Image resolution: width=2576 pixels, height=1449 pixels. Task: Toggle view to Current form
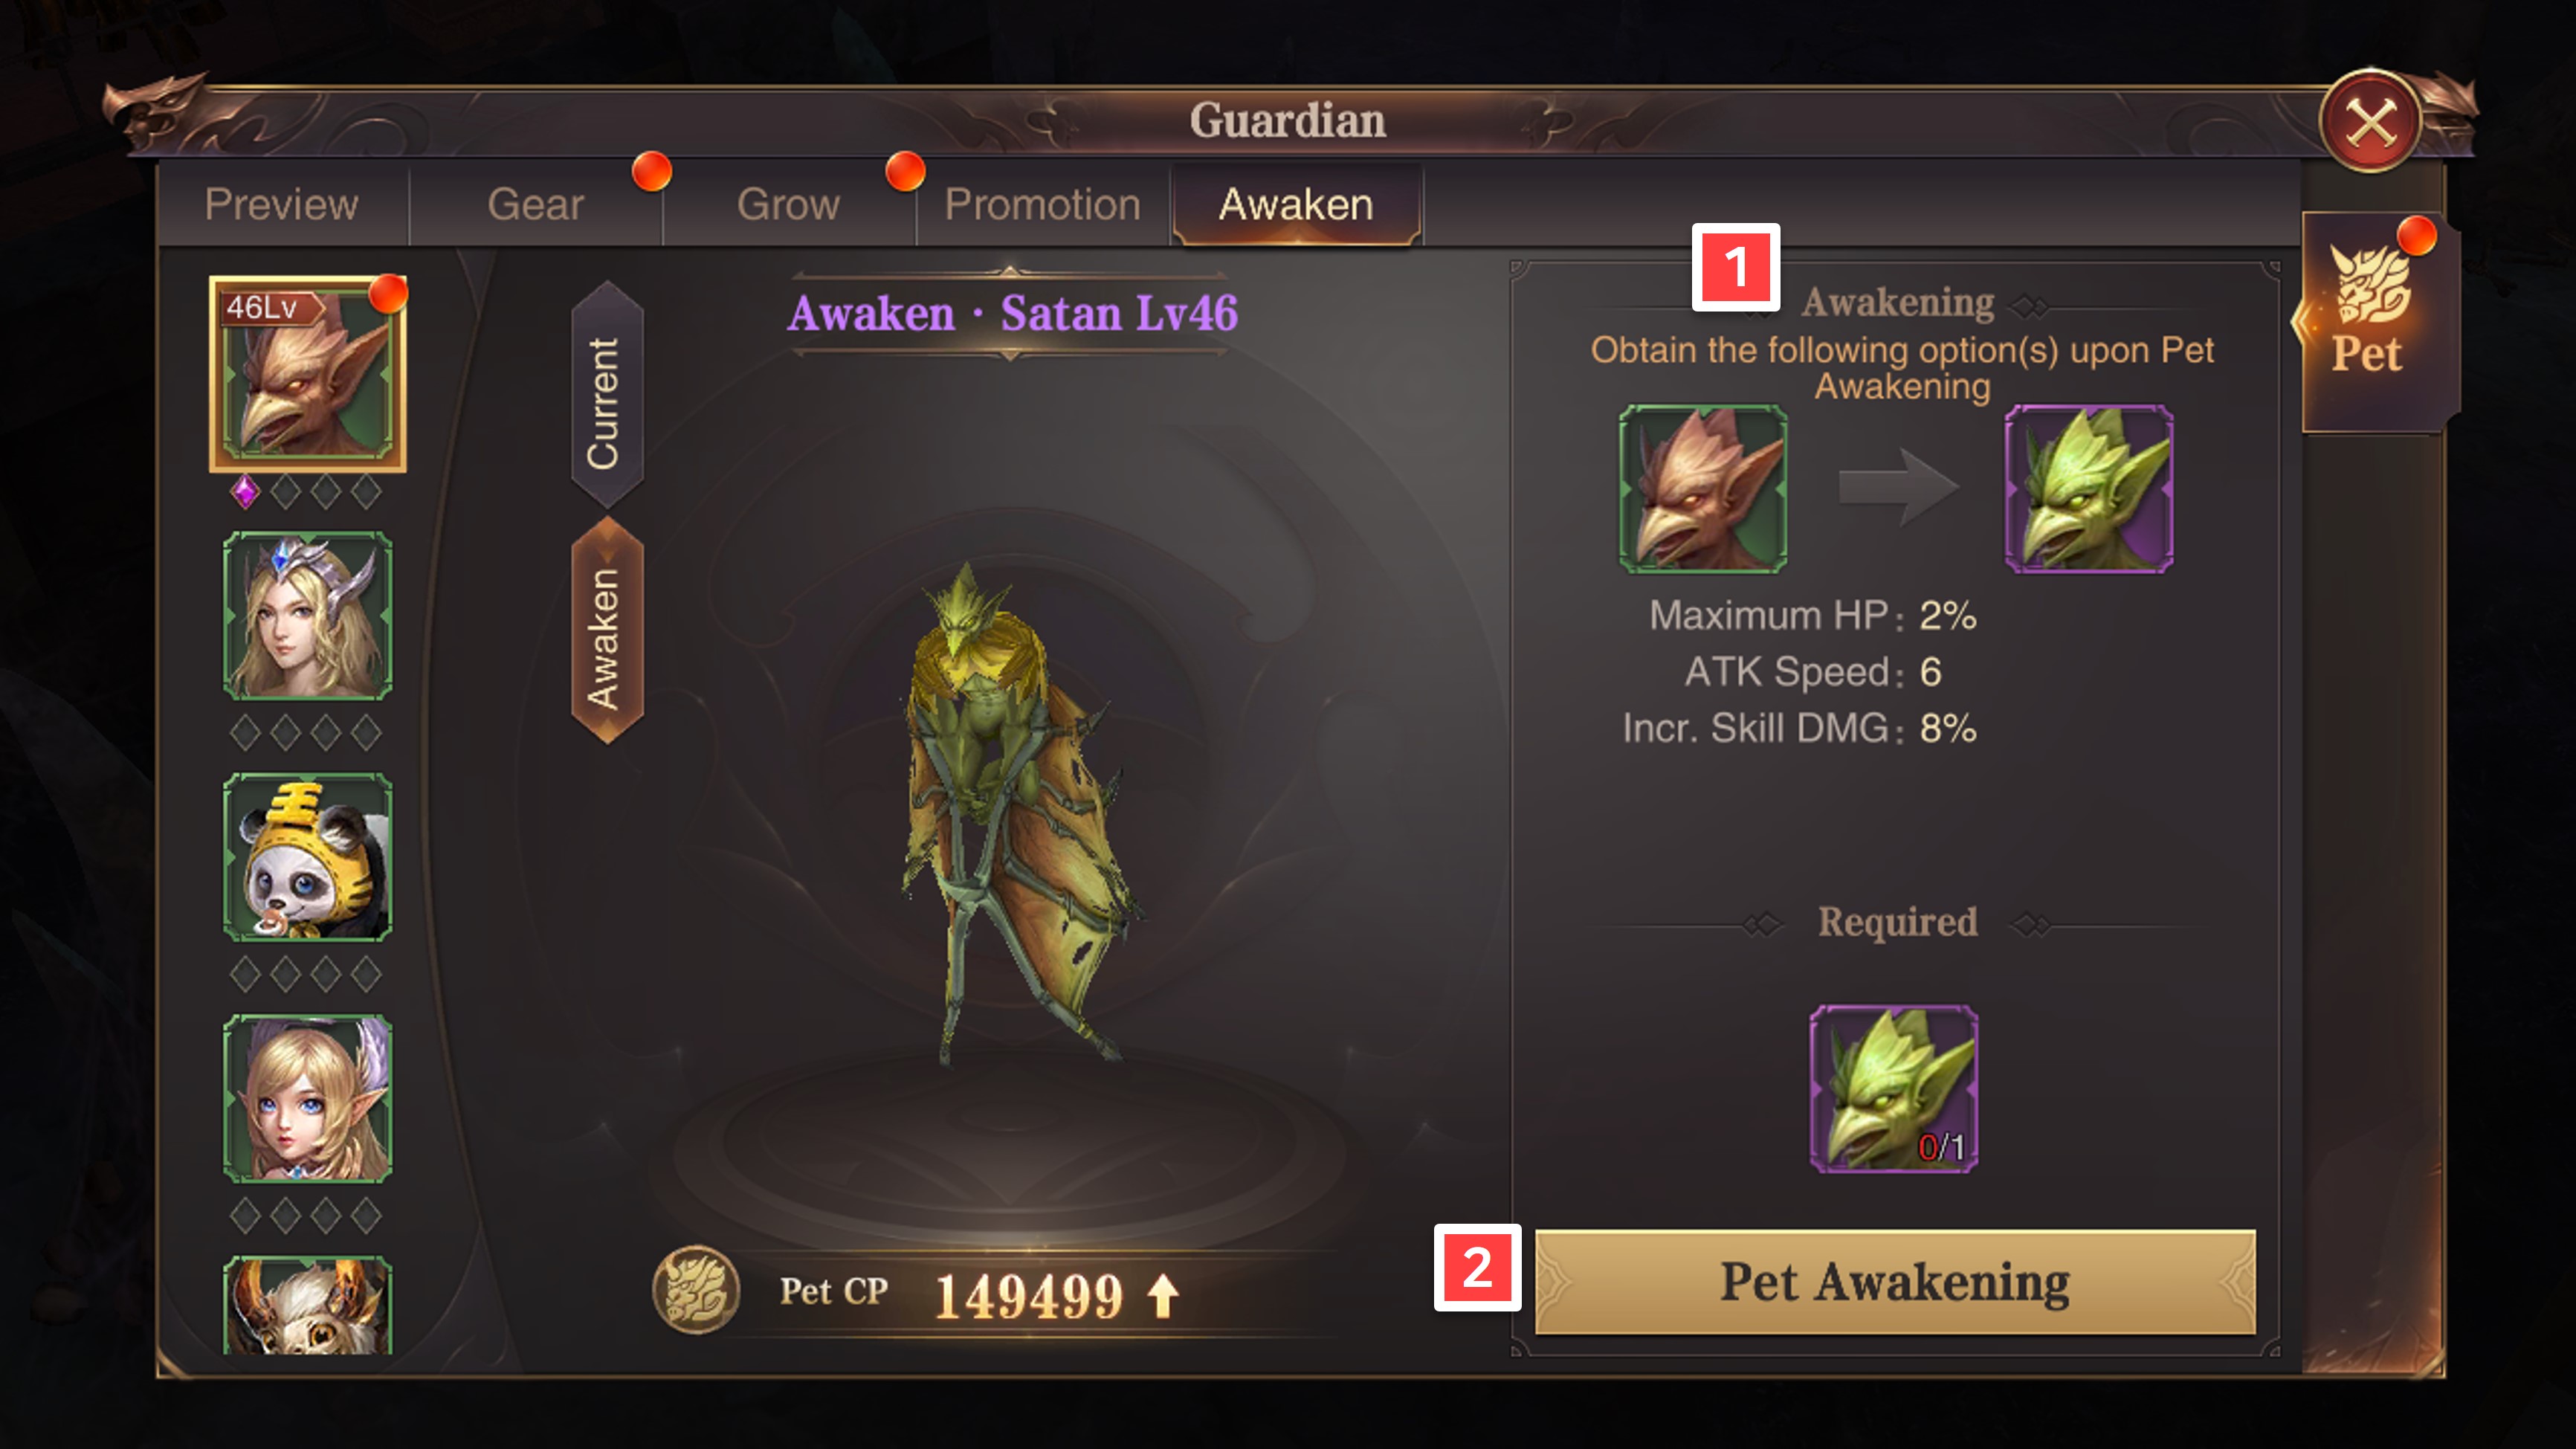tap(606, 397)
